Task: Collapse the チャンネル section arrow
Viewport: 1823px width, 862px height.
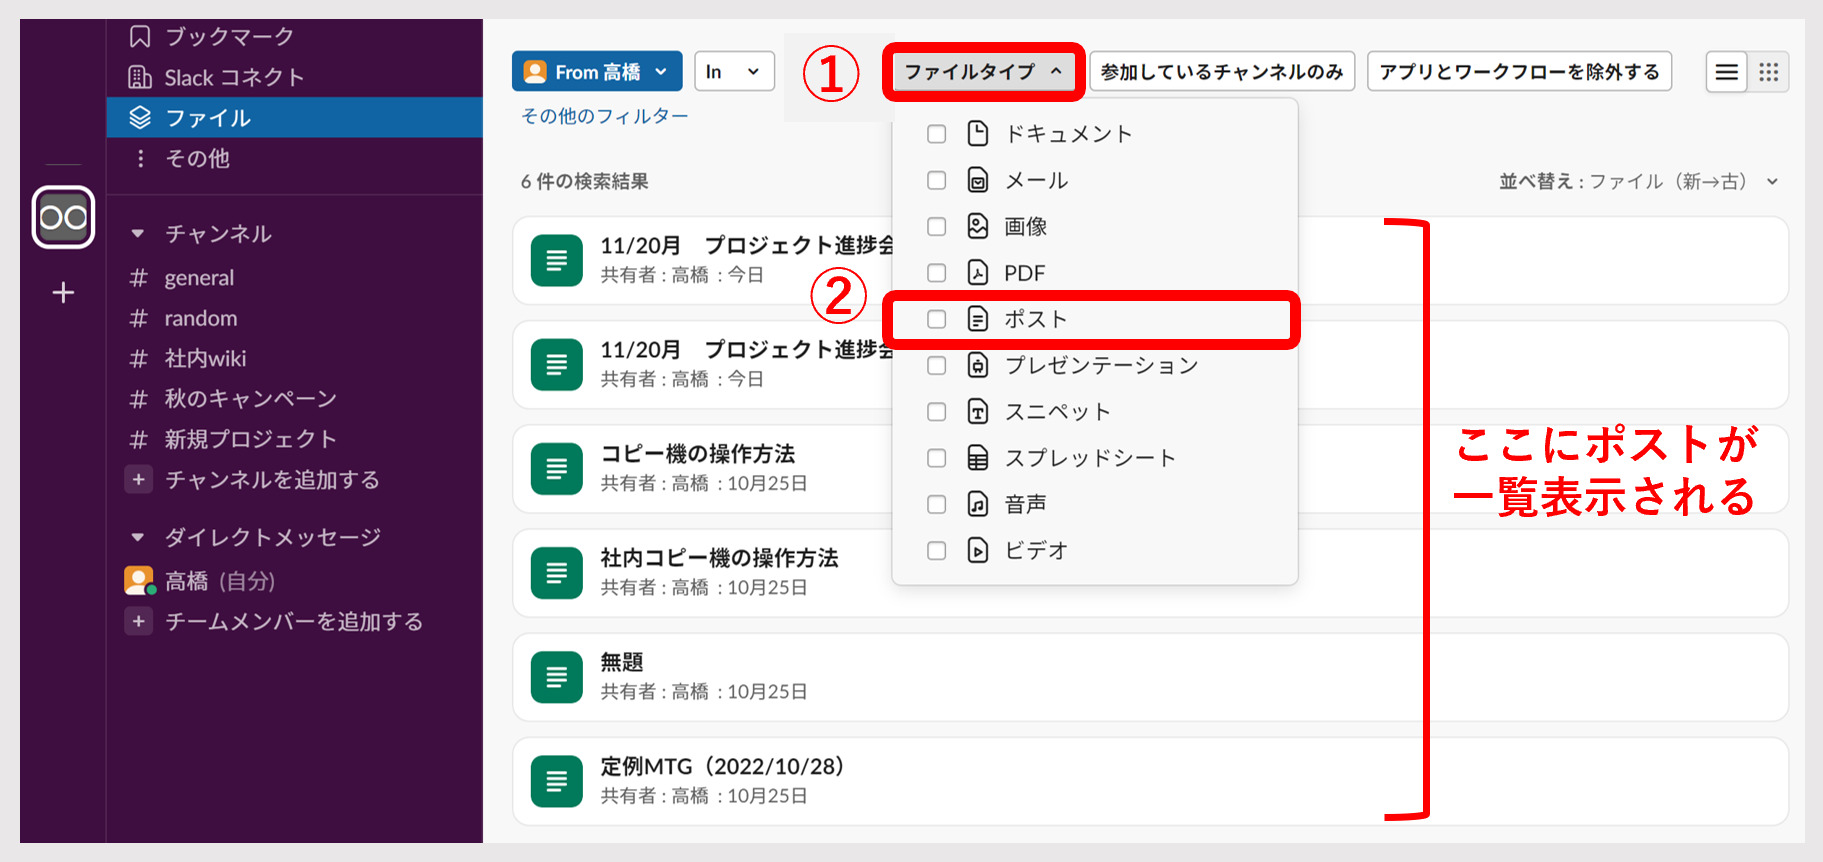Action: 138,234
